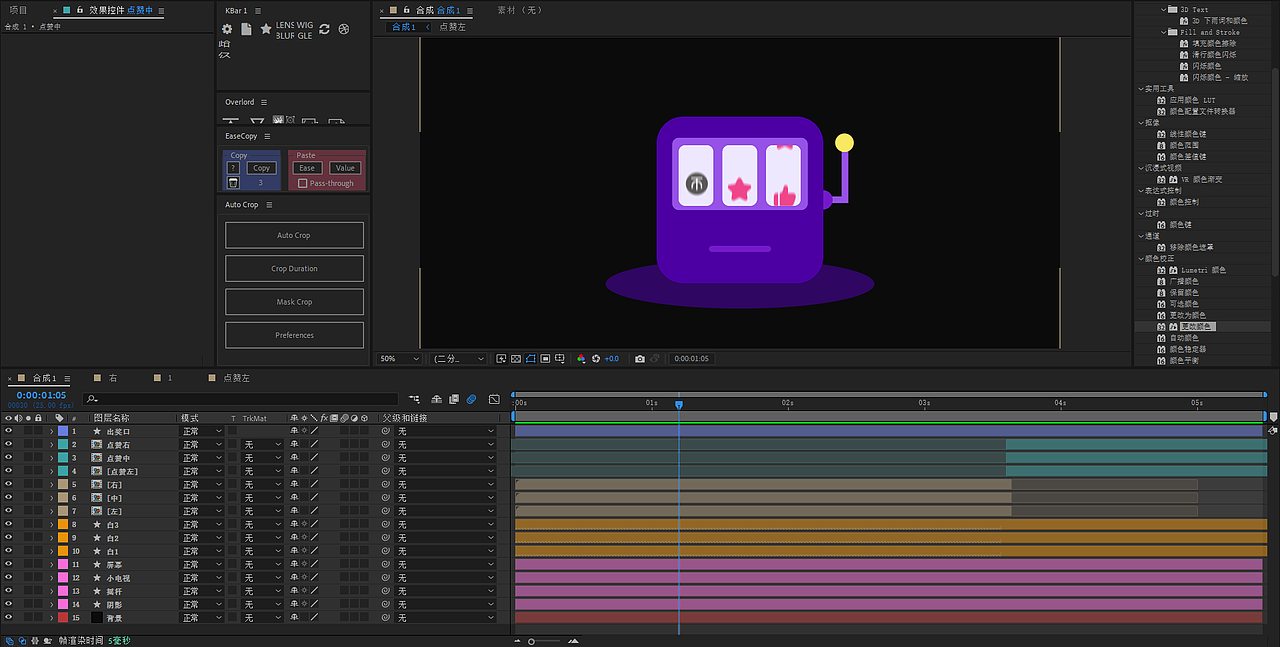
Task: Hide the 出奖口 layer with its eye icon
Action: [8, 431]
